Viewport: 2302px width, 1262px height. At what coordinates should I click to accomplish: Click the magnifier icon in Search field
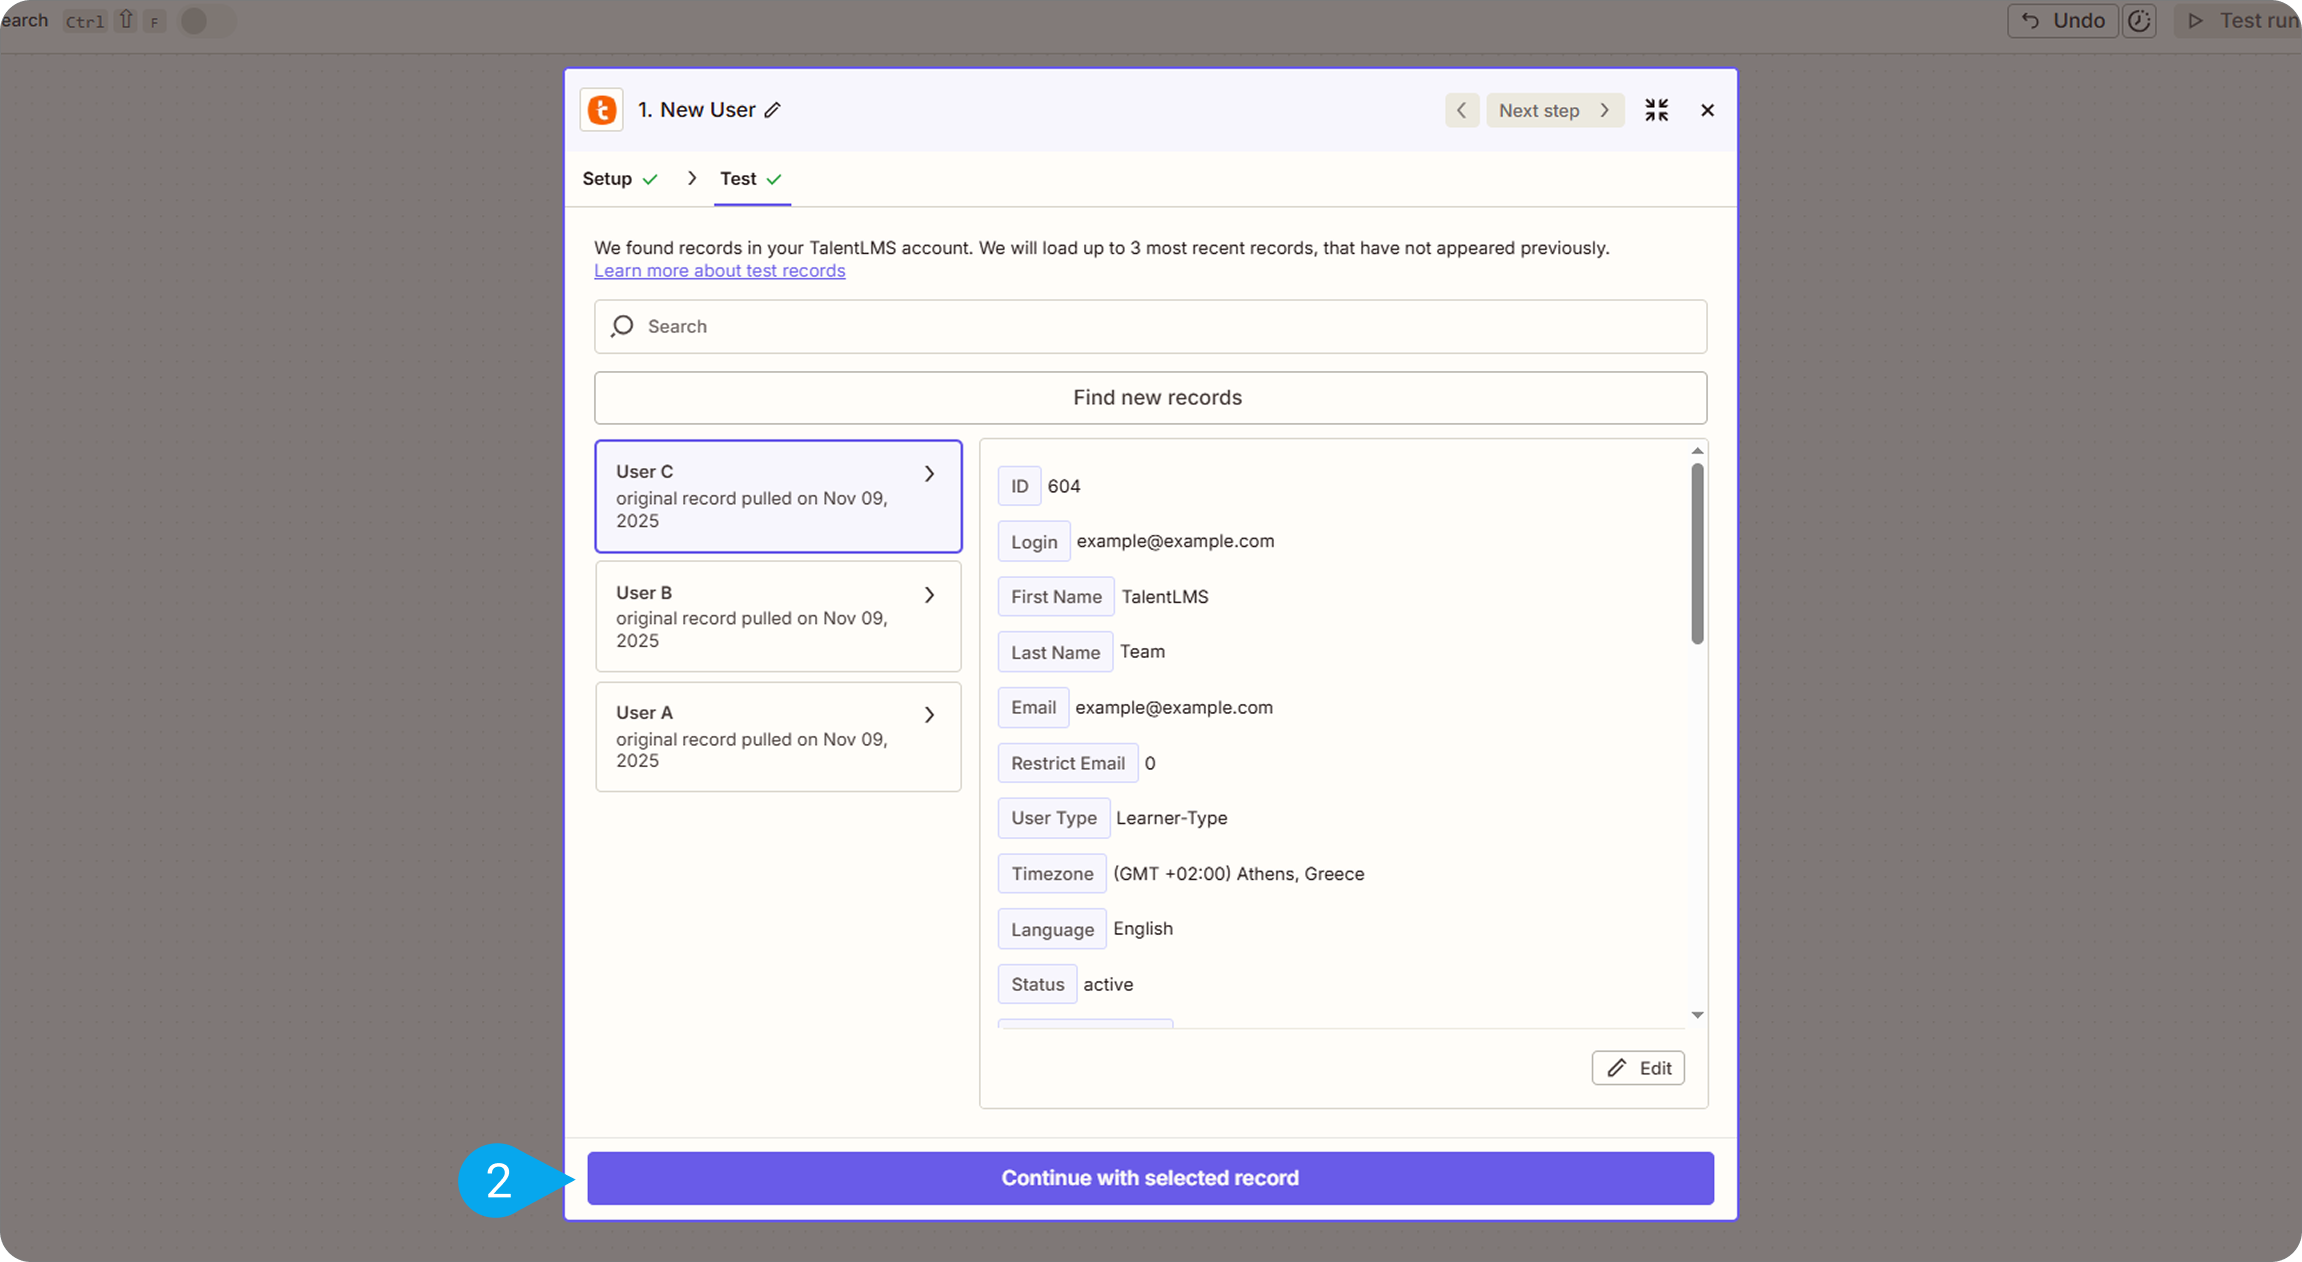622,326
